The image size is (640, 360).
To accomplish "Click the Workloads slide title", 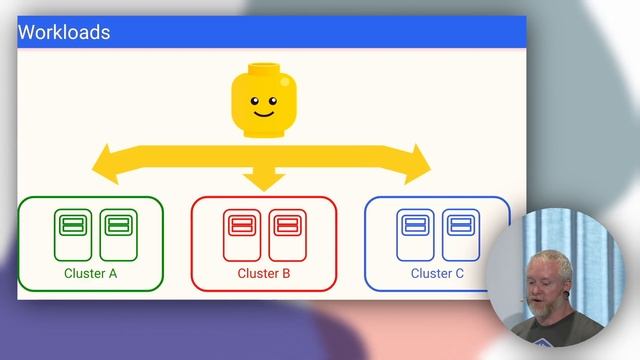I will [64, 32].
